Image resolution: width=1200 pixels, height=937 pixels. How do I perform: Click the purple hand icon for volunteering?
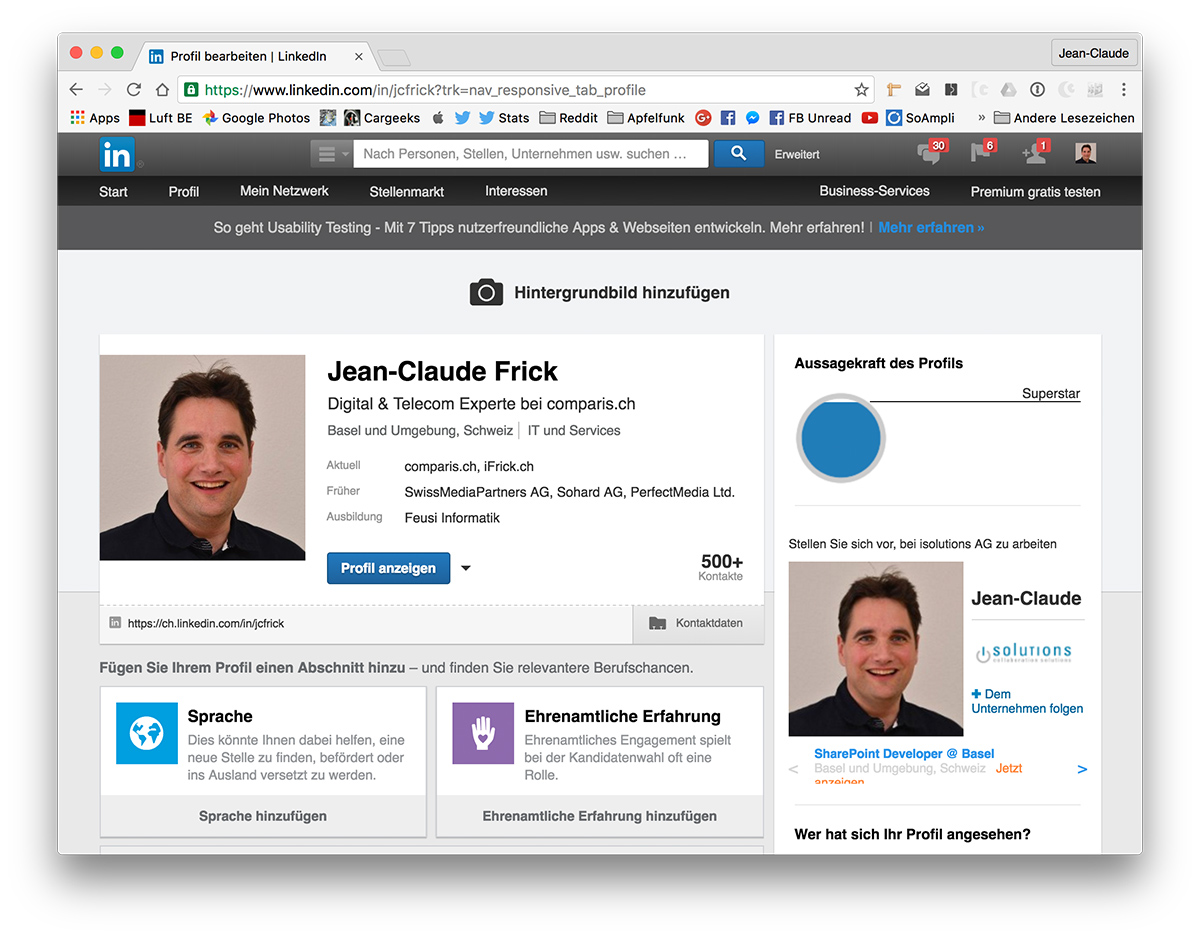[x=483, y=733]
